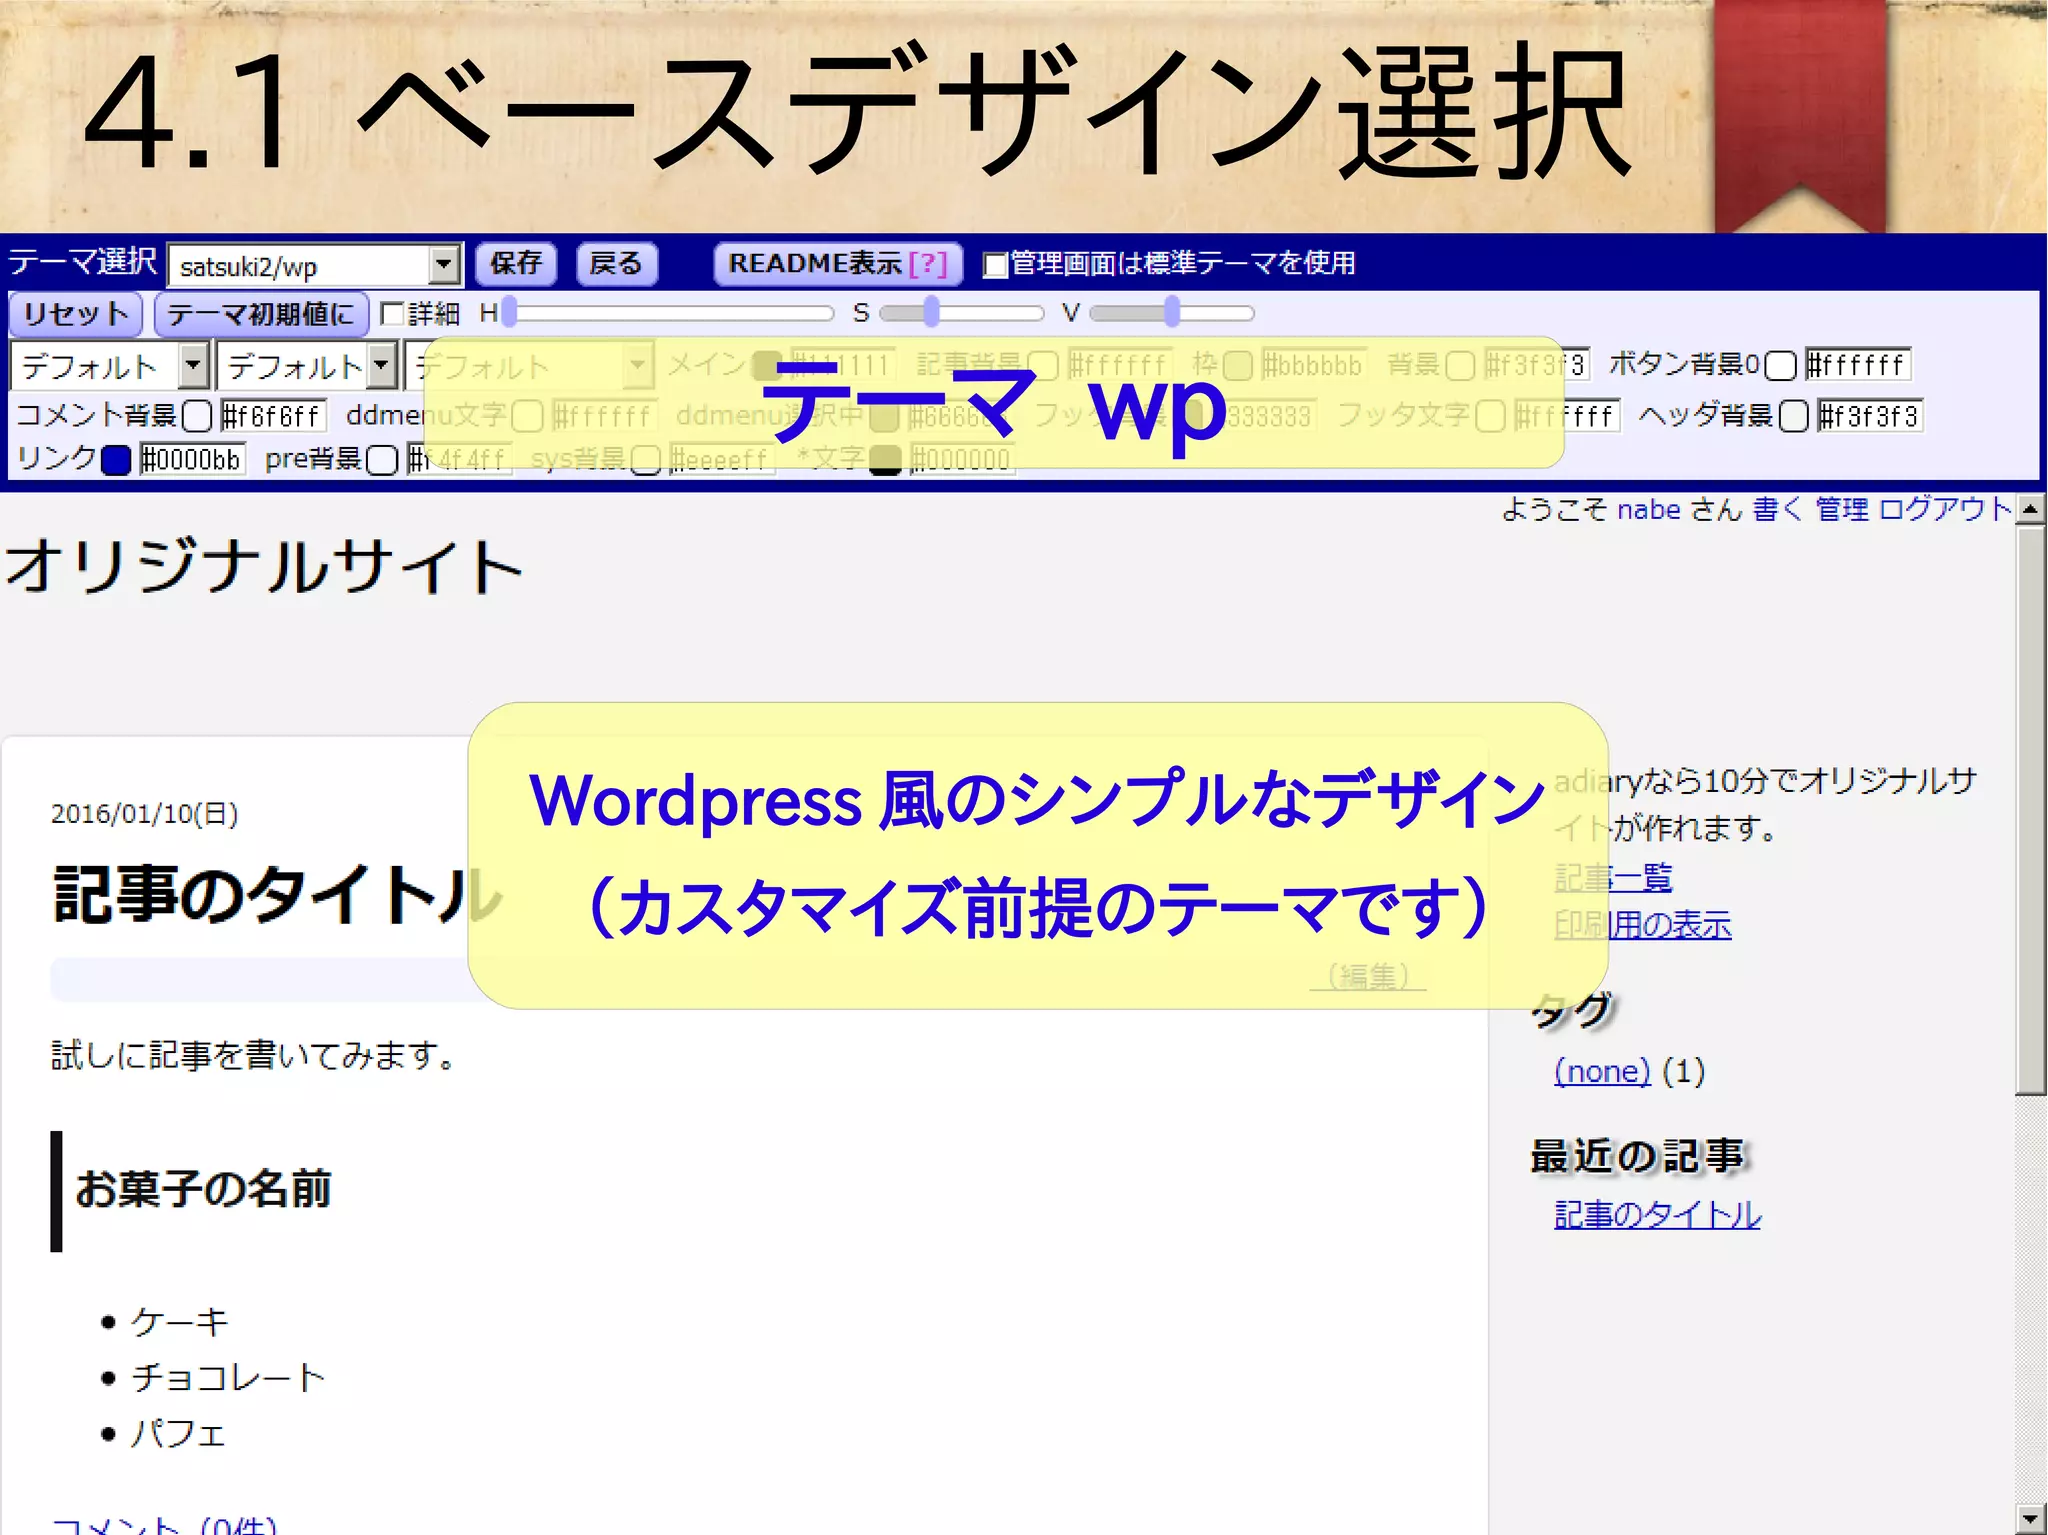Open the third デフォルト dropdown
The image size is (2048, 1535).
(530, 365)
